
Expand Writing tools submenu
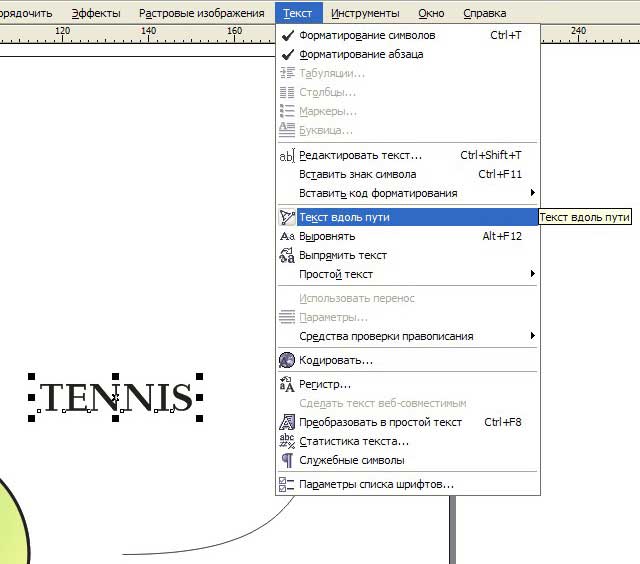(532, 336)
